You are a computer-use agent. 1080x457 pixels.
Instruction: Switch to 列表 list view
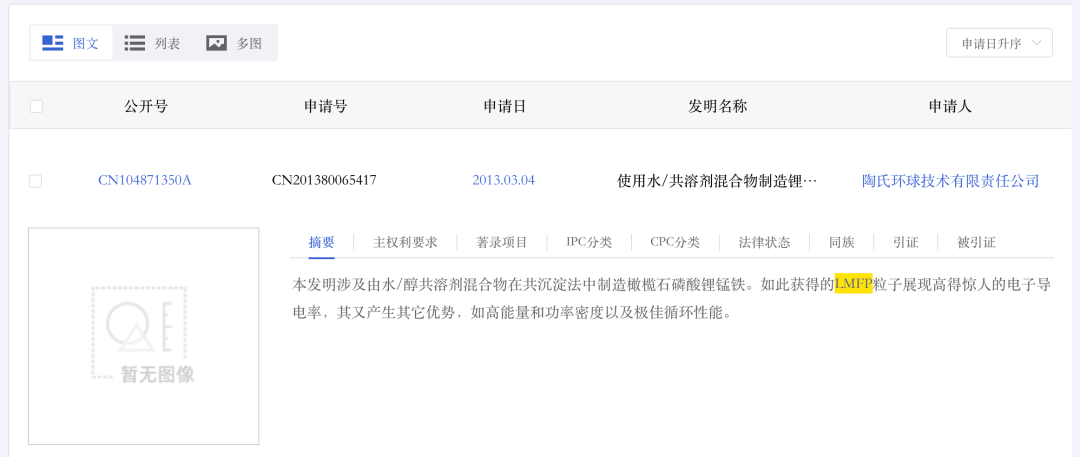[x=153, y=43]
